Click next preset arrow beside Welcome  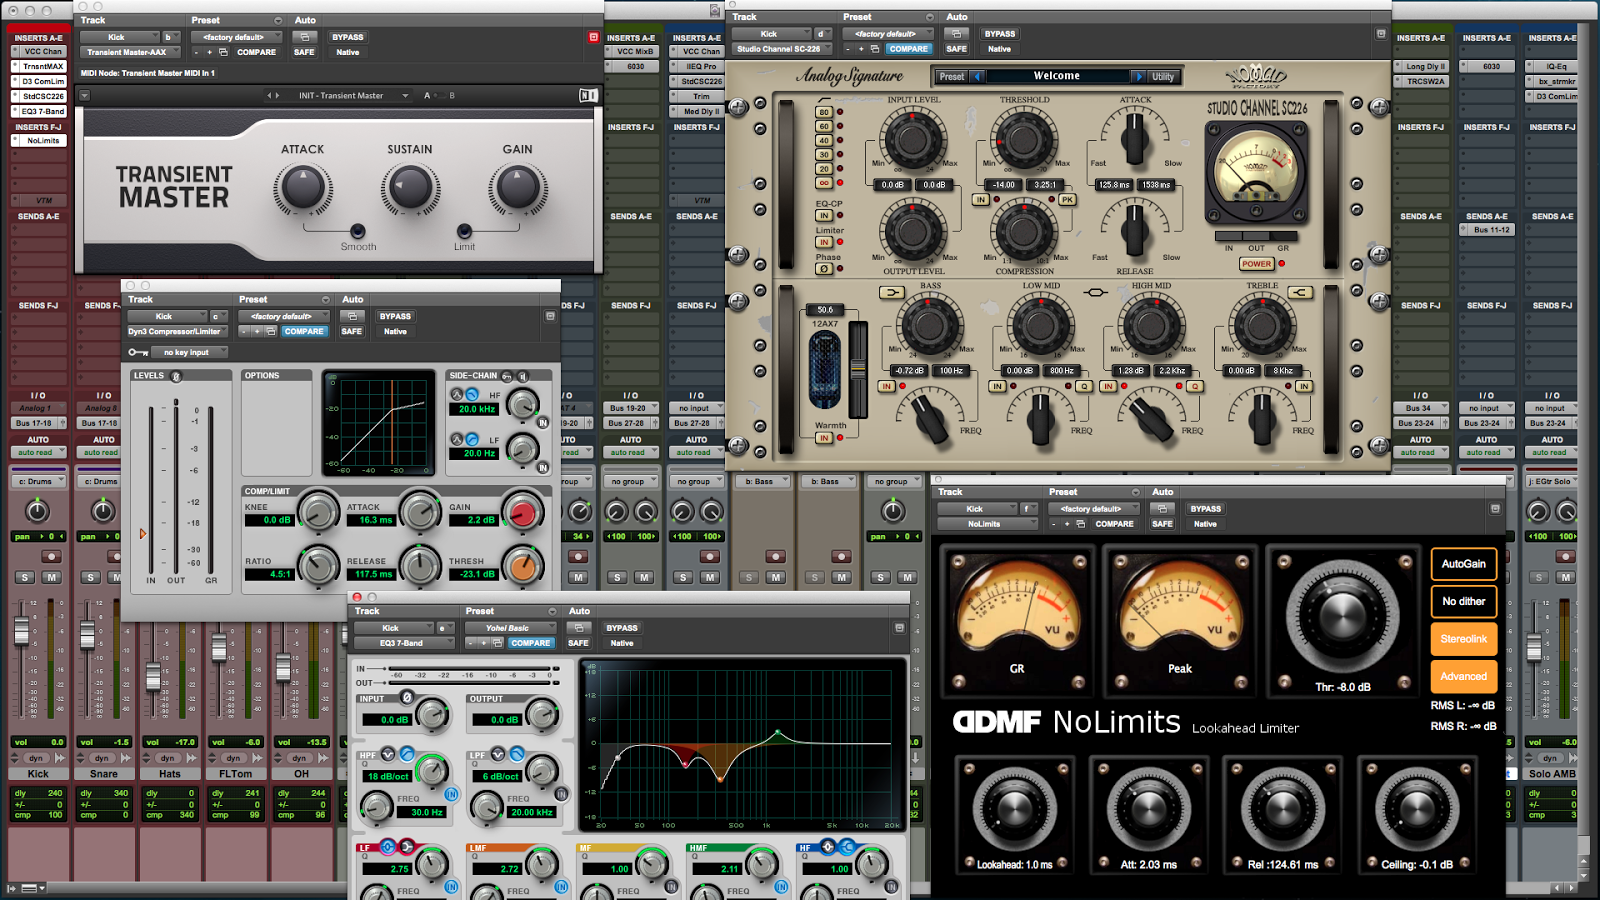pyautogui.click(x=1138, y=76)
